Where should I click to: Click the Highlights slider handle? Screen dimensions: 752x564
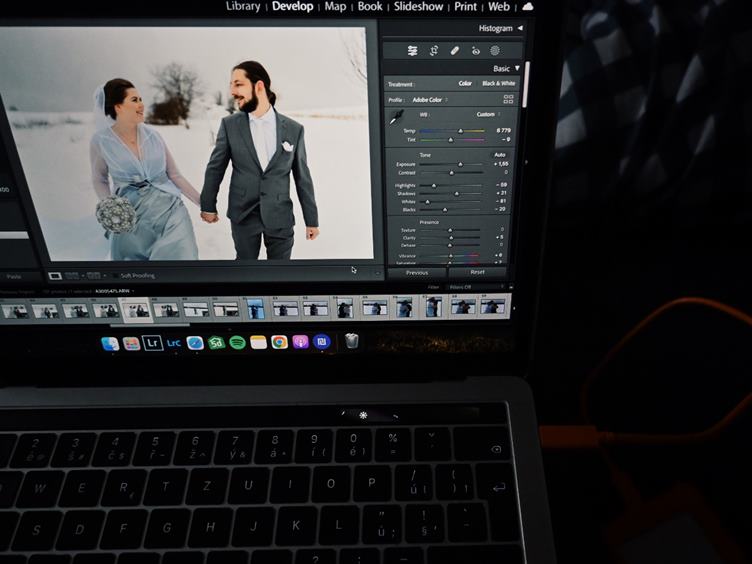click(434, 185)
